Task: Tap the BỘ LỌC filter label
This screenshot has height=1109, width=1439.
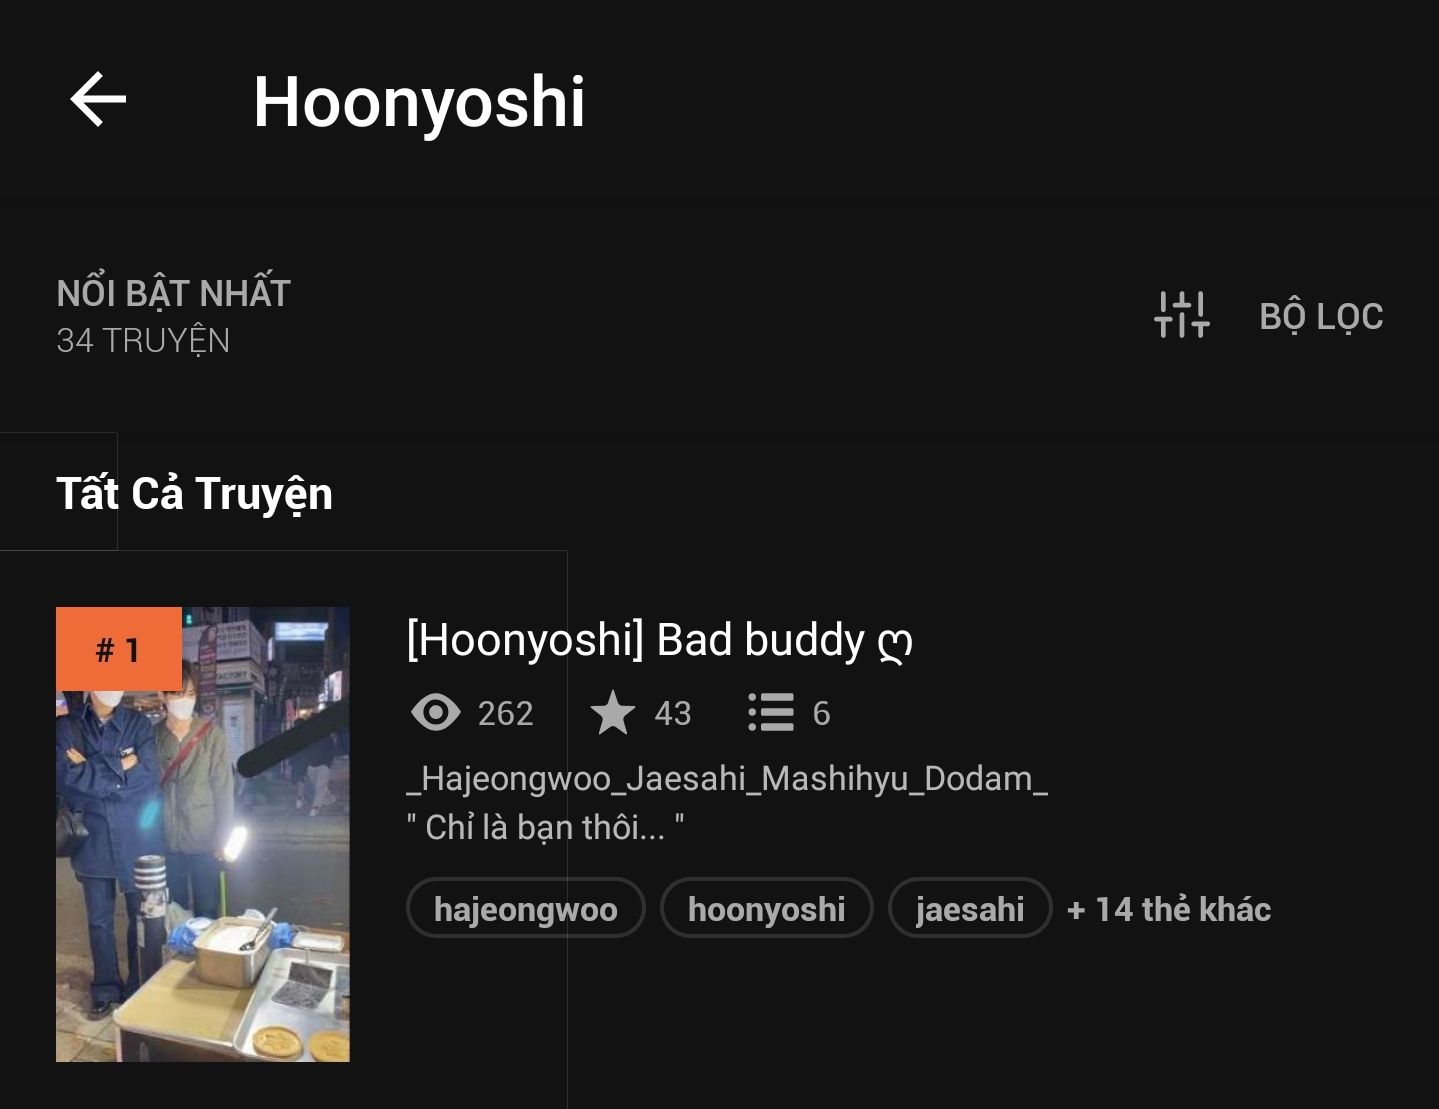Action: point(1321,316)
